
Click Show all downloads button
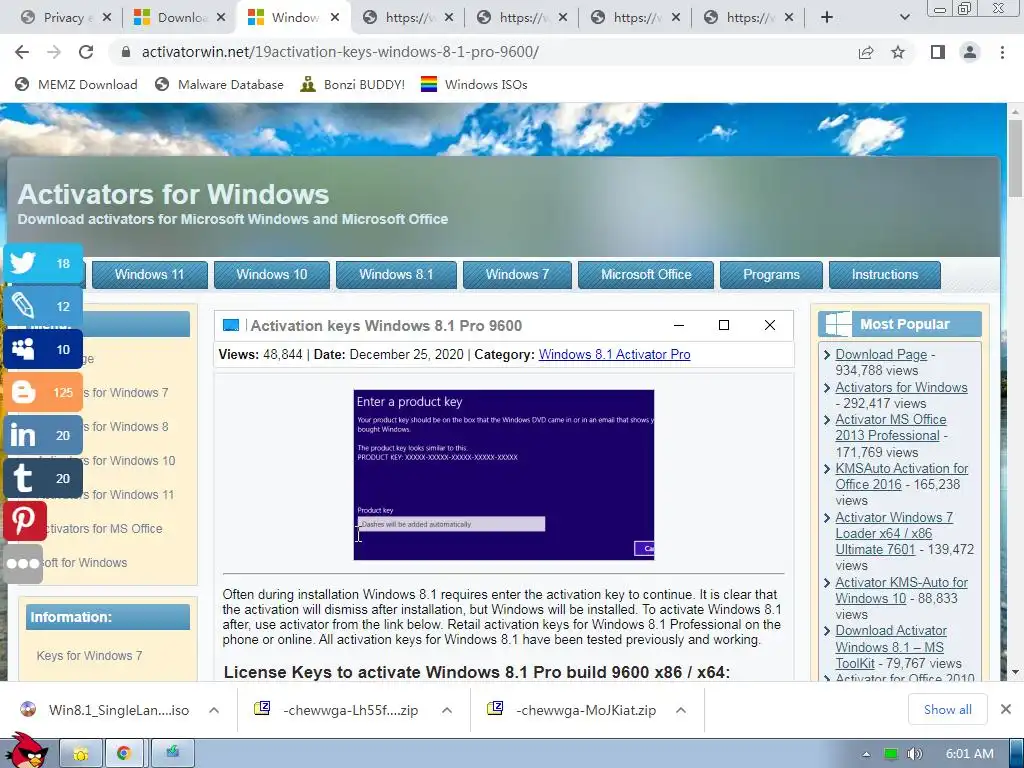click(x=947, y=709)
